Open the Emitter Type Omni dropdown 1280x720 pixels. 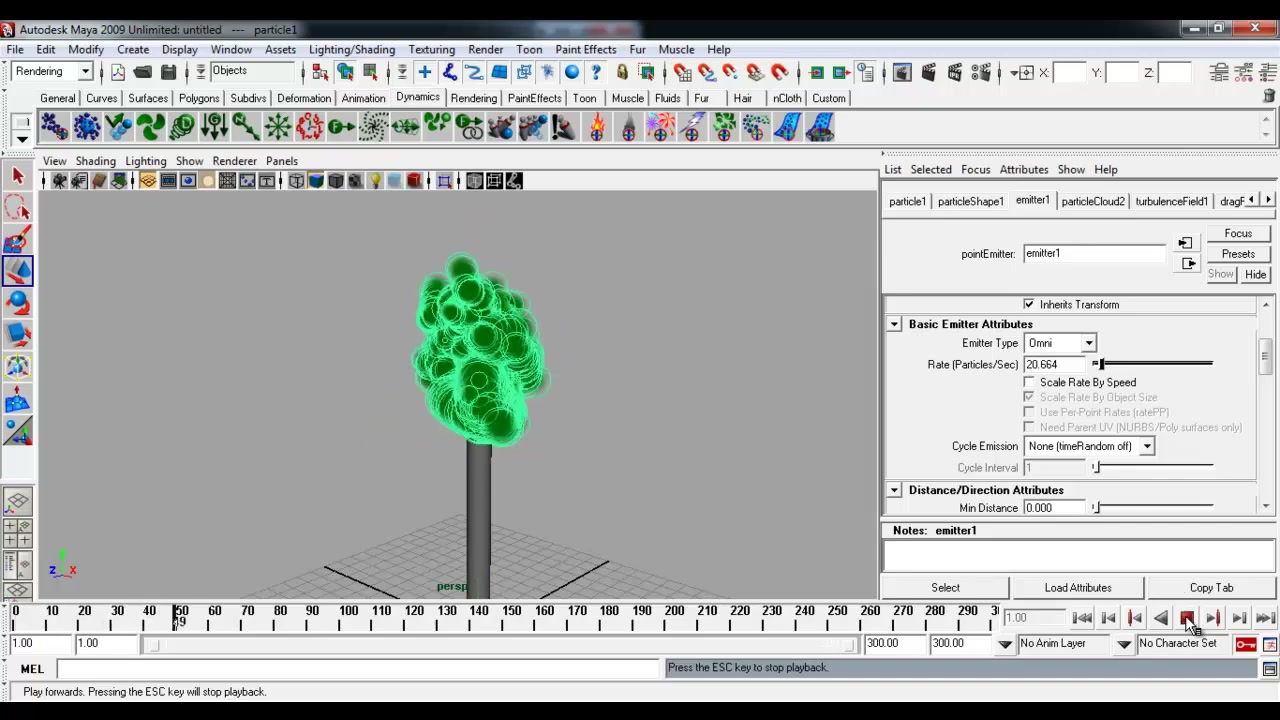click(1060, 343)
